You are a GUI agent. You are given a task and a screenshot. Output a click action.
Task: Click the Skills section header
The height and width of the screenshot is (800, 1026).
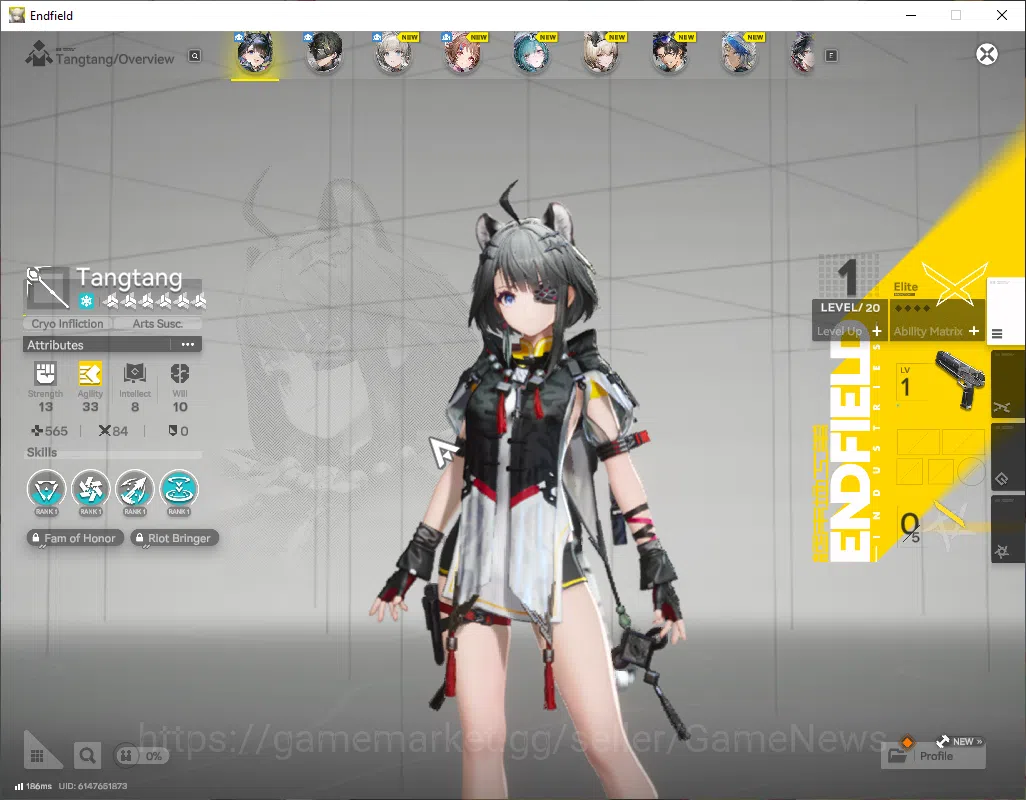click(x=42, y=453)
